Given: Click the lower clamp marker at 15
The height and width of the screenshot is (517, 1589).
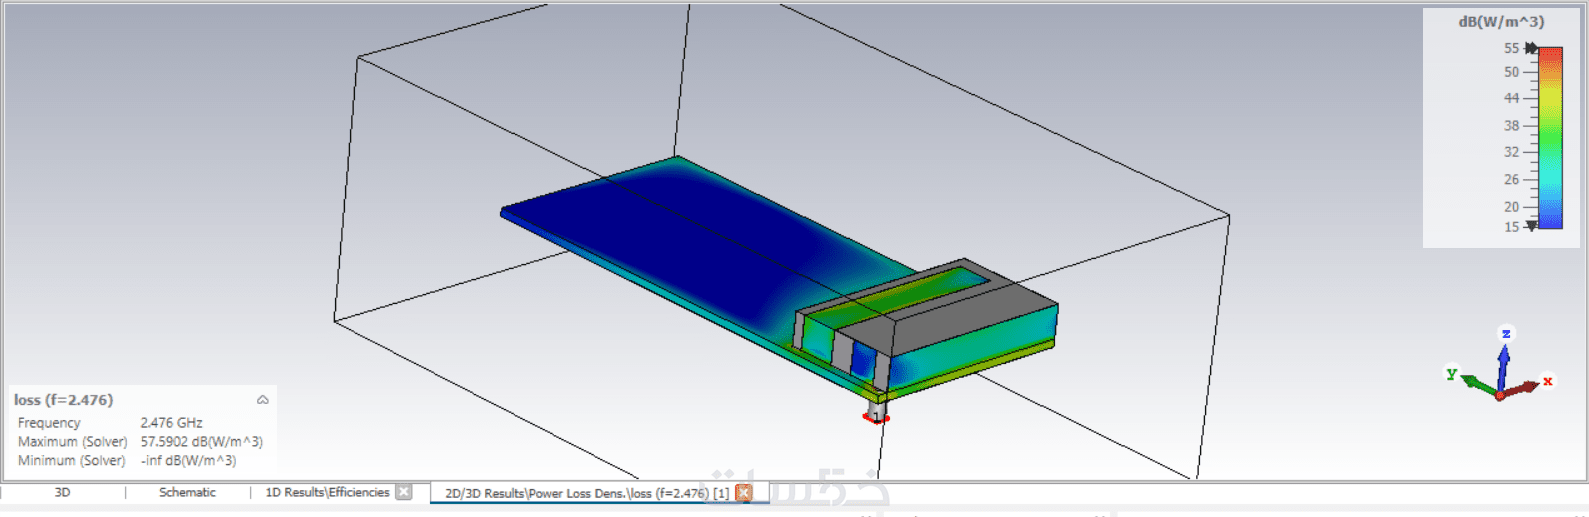Looking at the screenshot, I should point(1532,227).
